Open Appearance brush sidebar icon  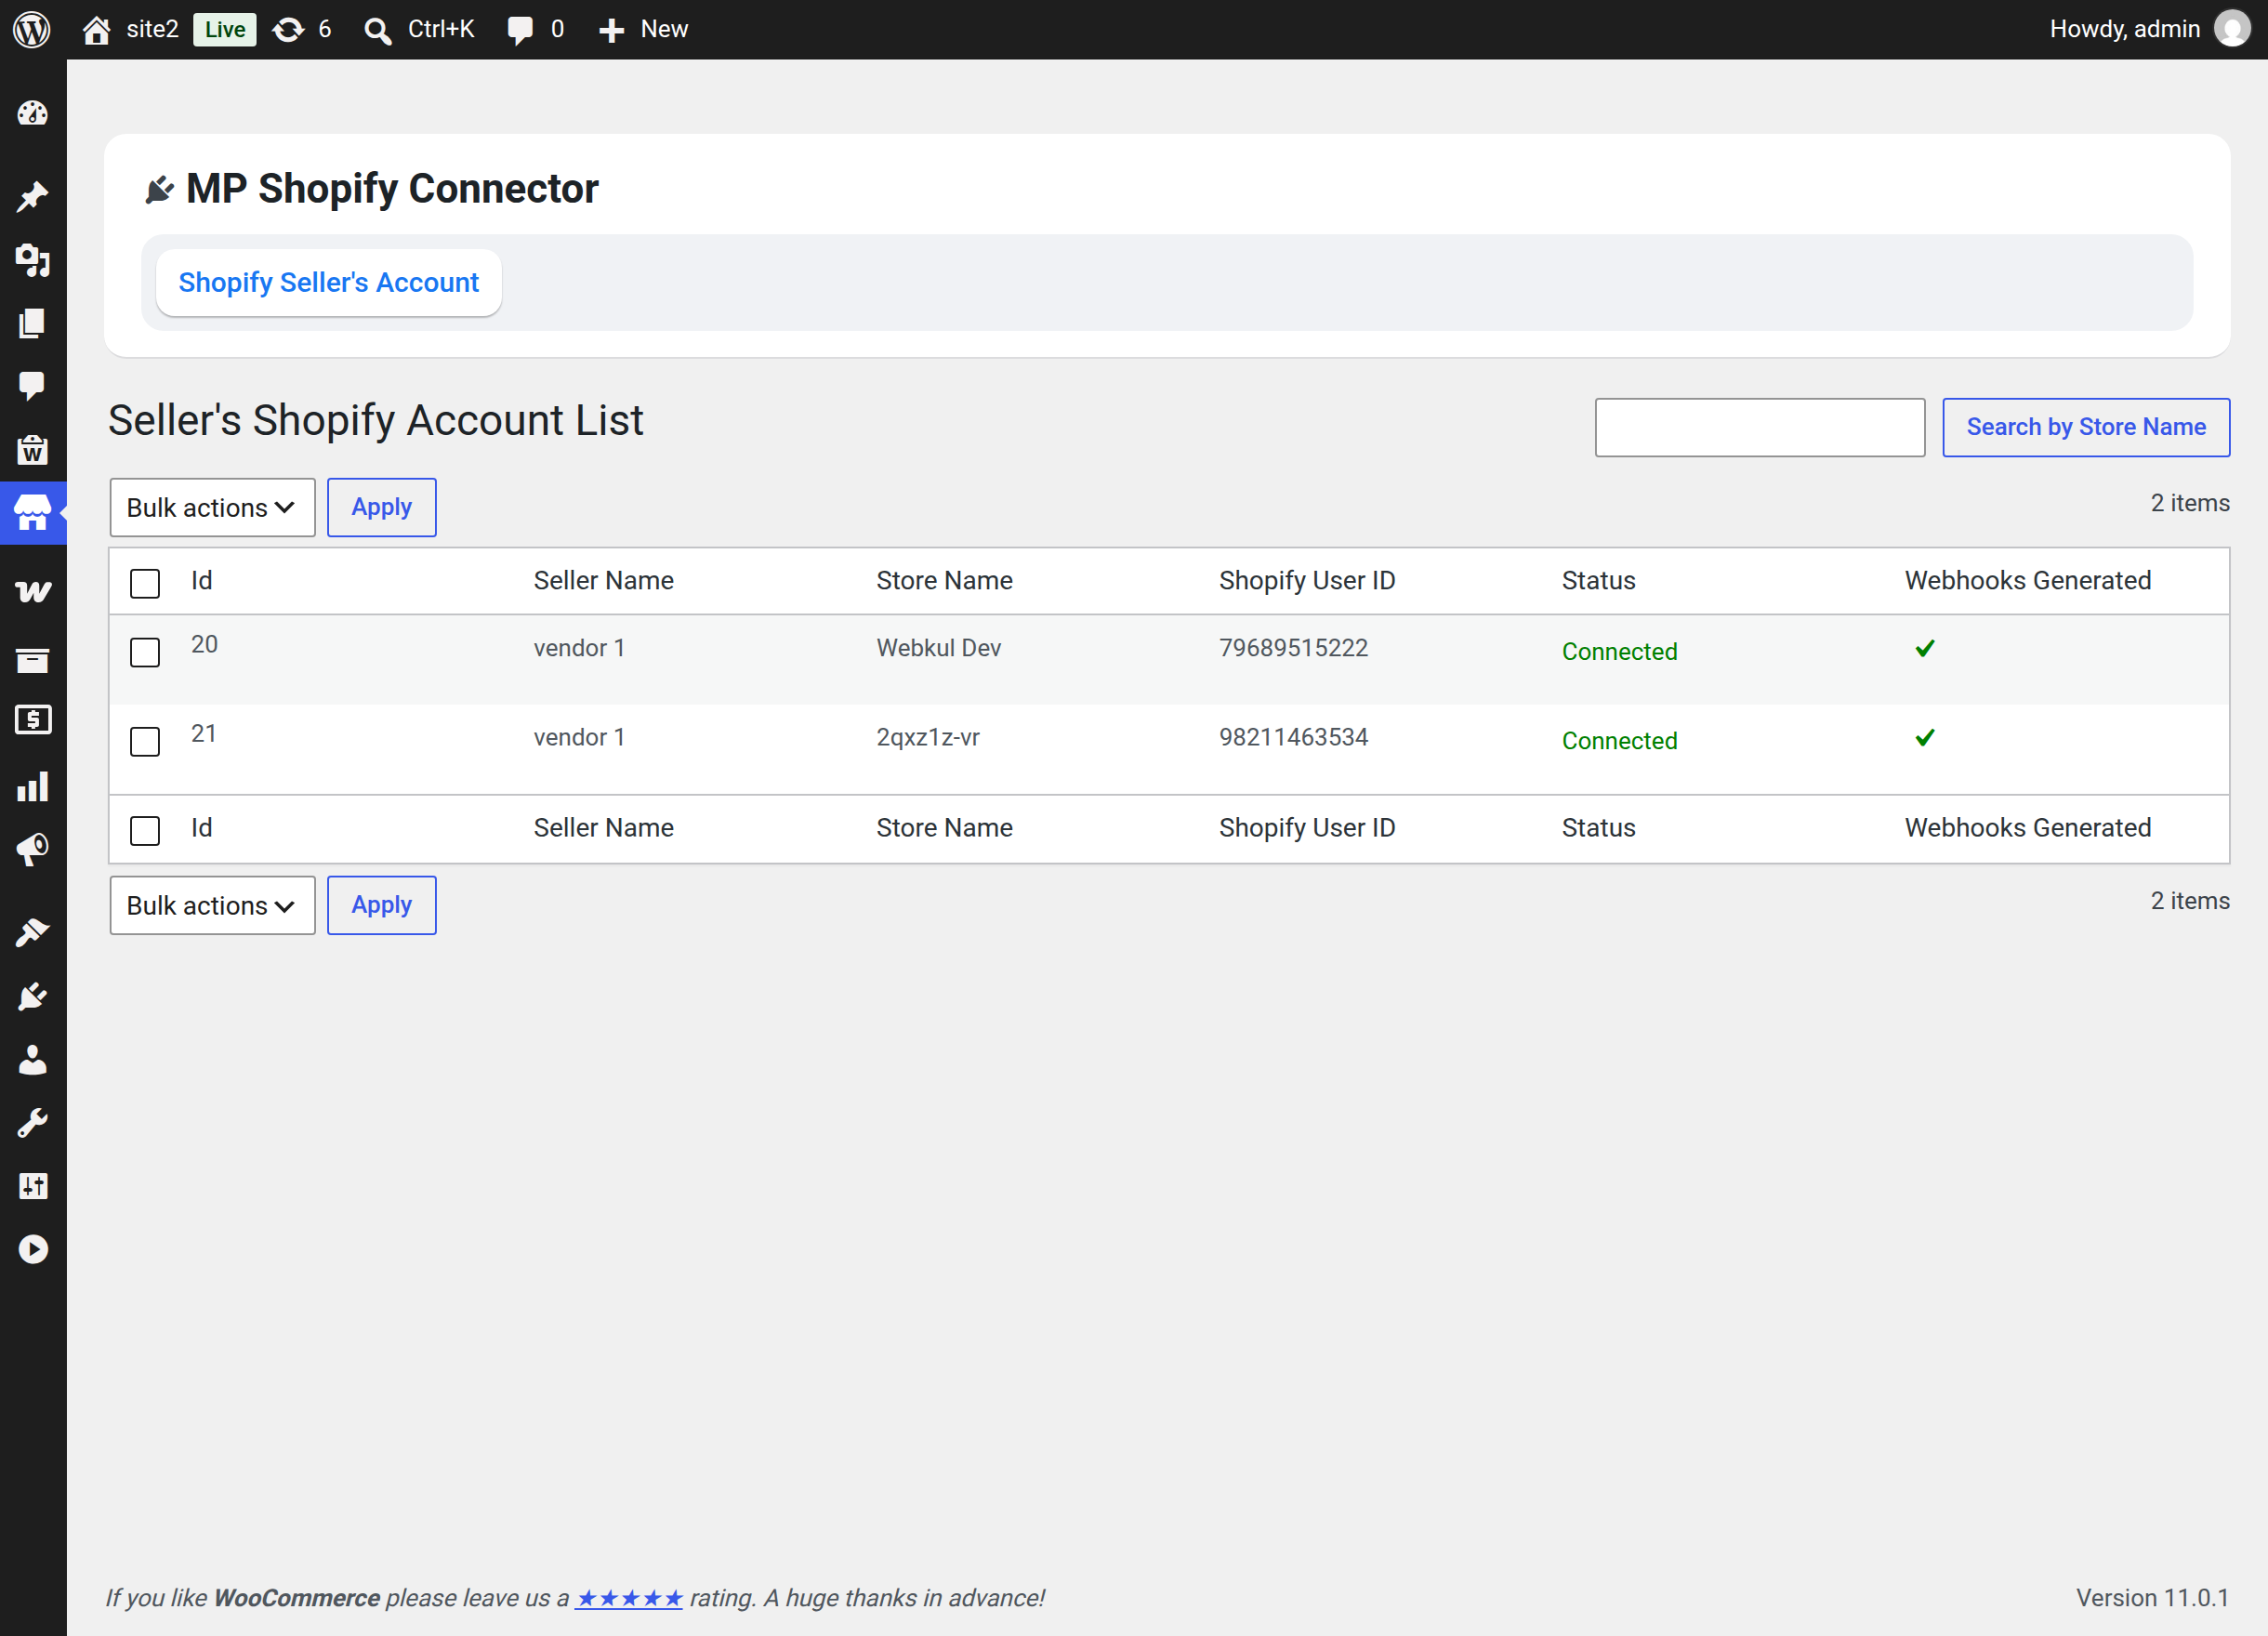33,933
